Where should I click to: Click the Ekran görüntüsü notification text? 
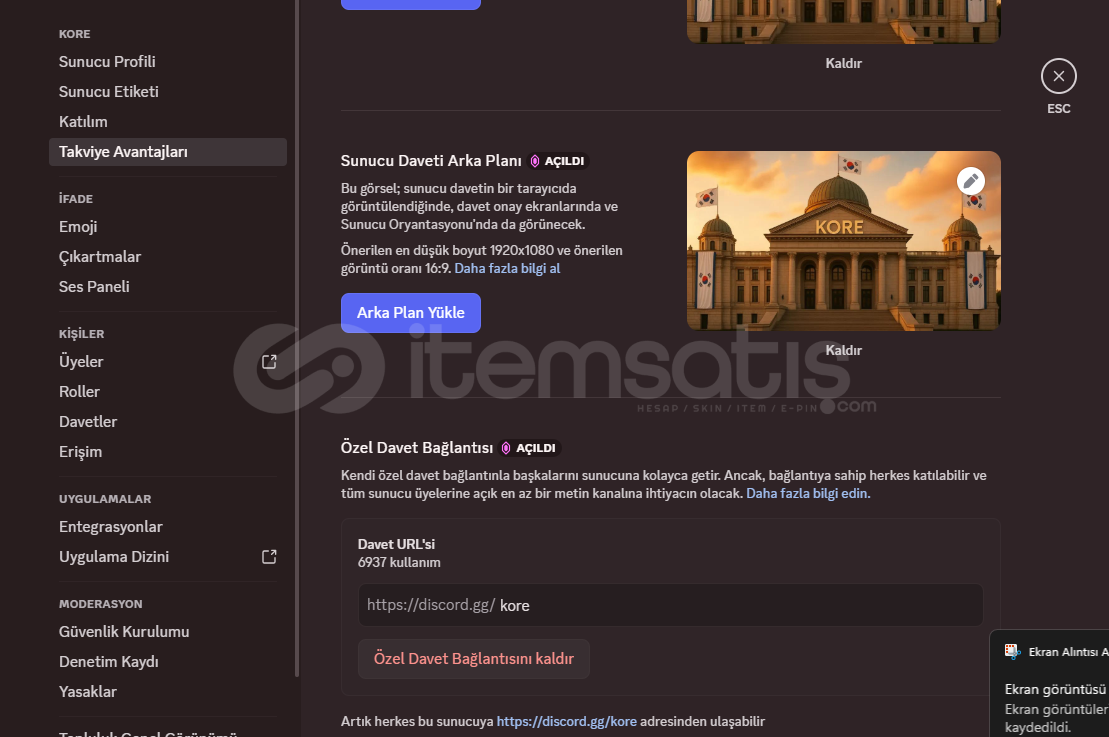(1056, 690)
